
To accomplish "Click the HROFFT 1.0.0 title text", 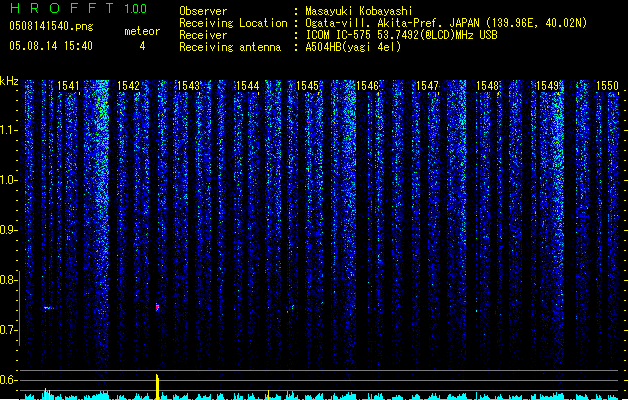I will (79, 8).
